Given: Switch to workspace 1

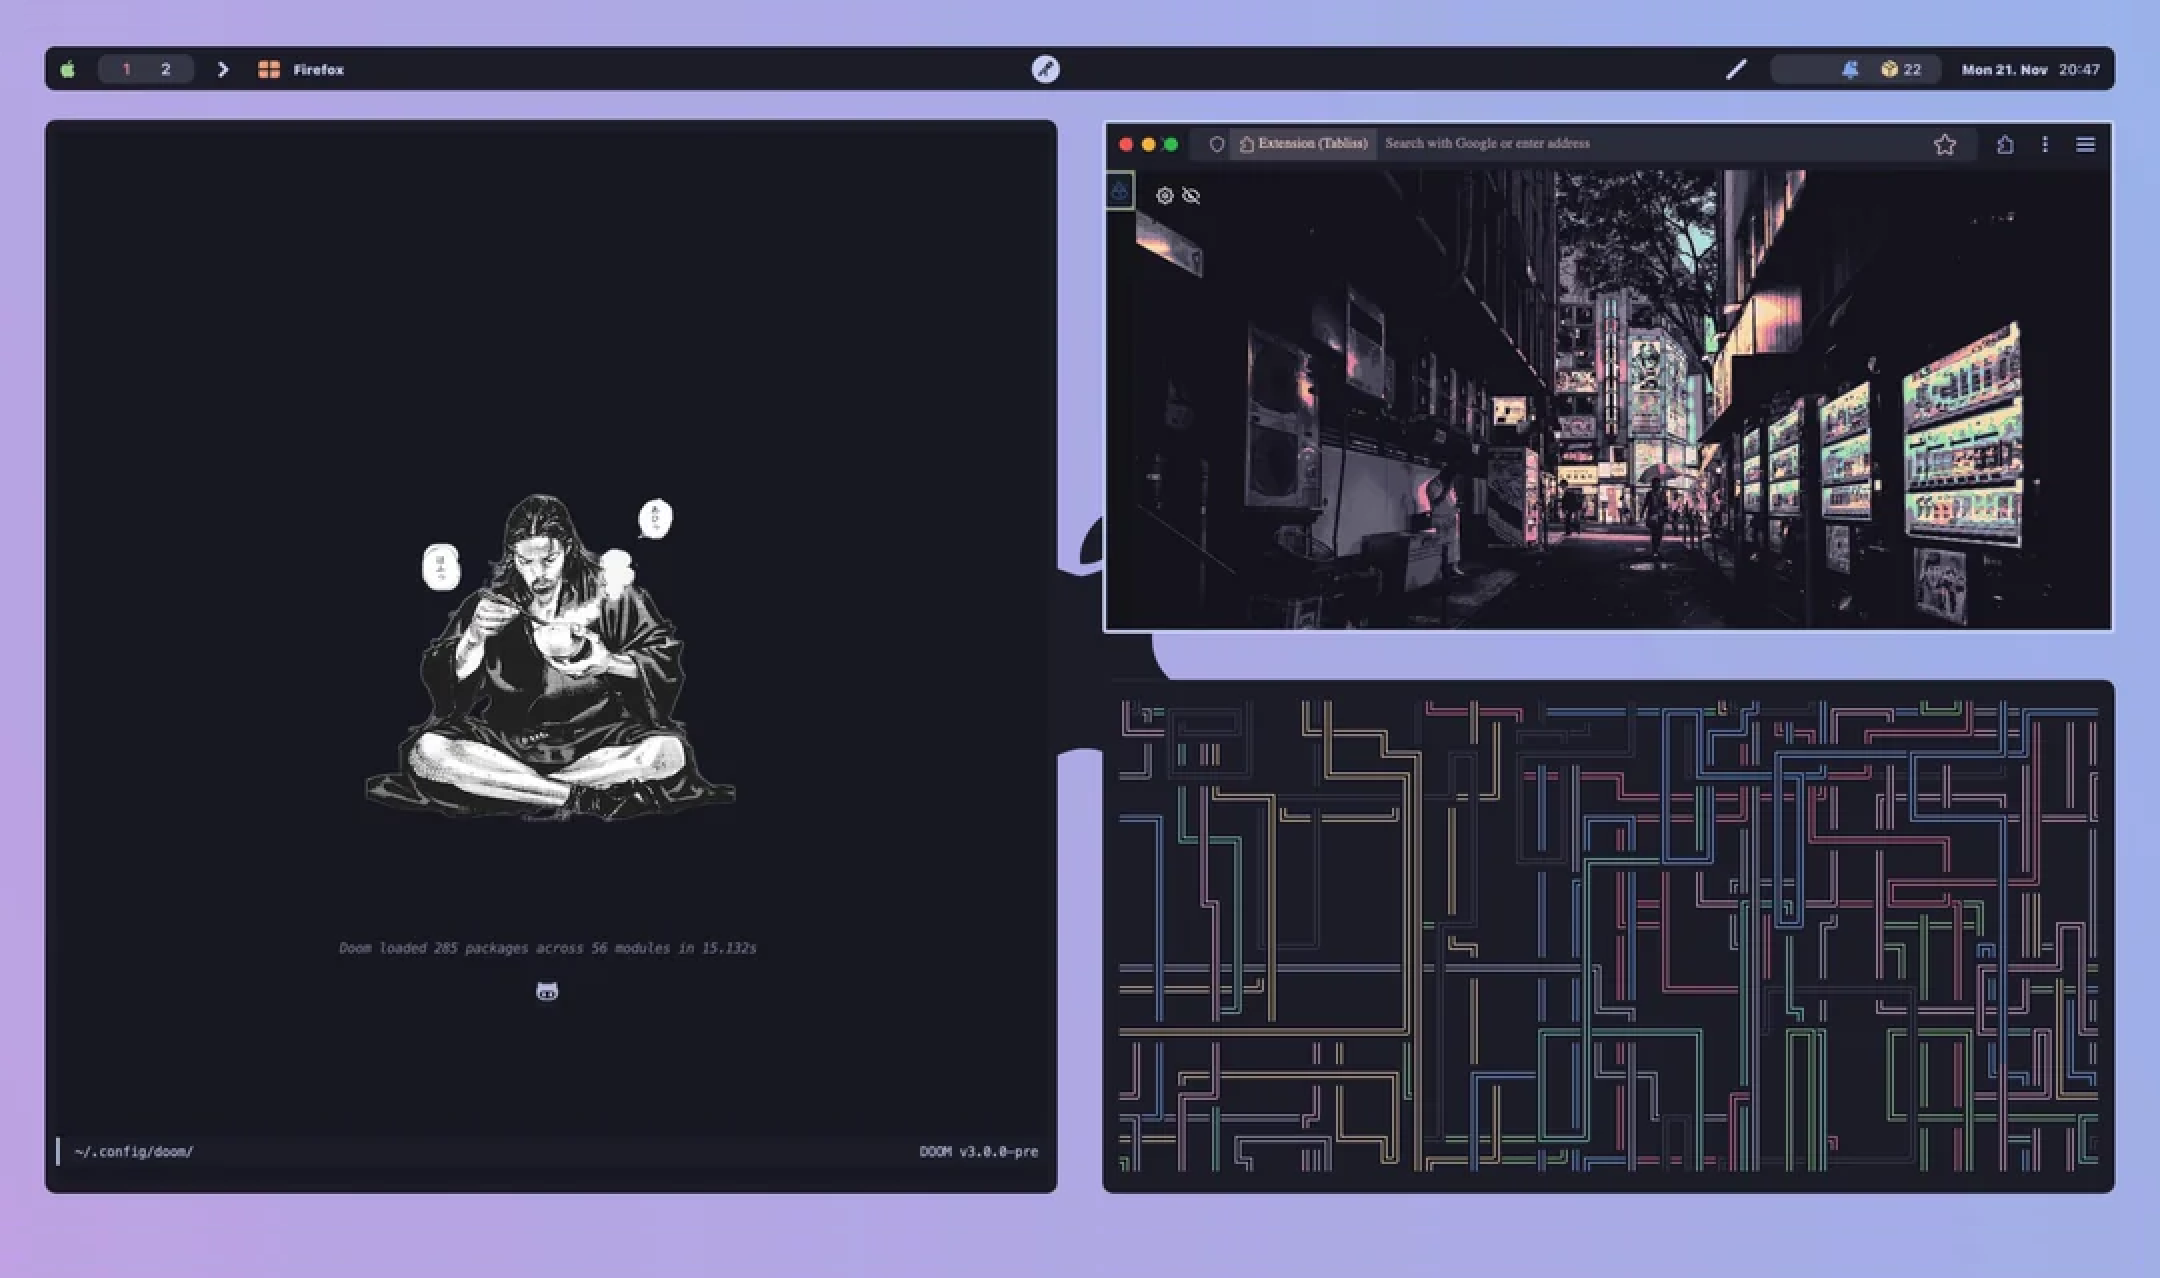Looking at the screenshot, I should click(x=126, y=69).
